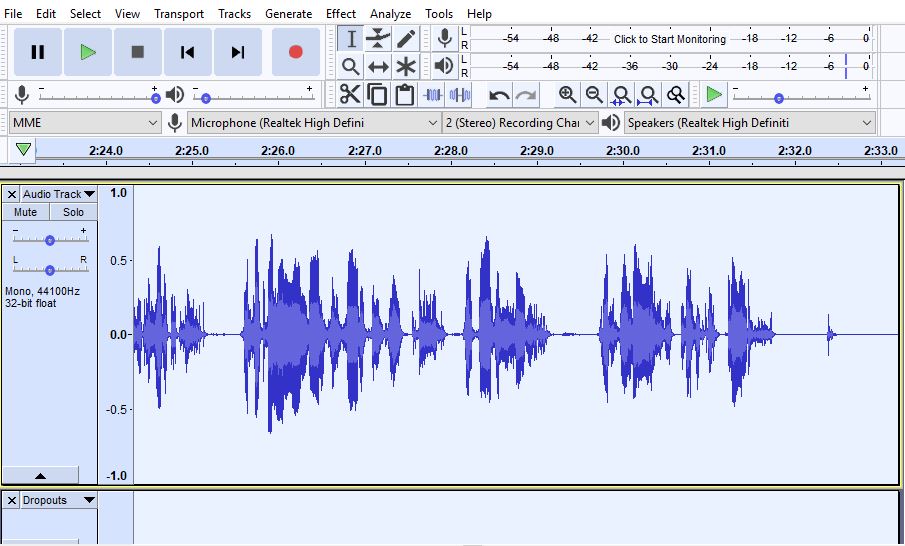905x546 pixels.
Task: Start recording with the red Record button
Action: click(x=296, y=52)
